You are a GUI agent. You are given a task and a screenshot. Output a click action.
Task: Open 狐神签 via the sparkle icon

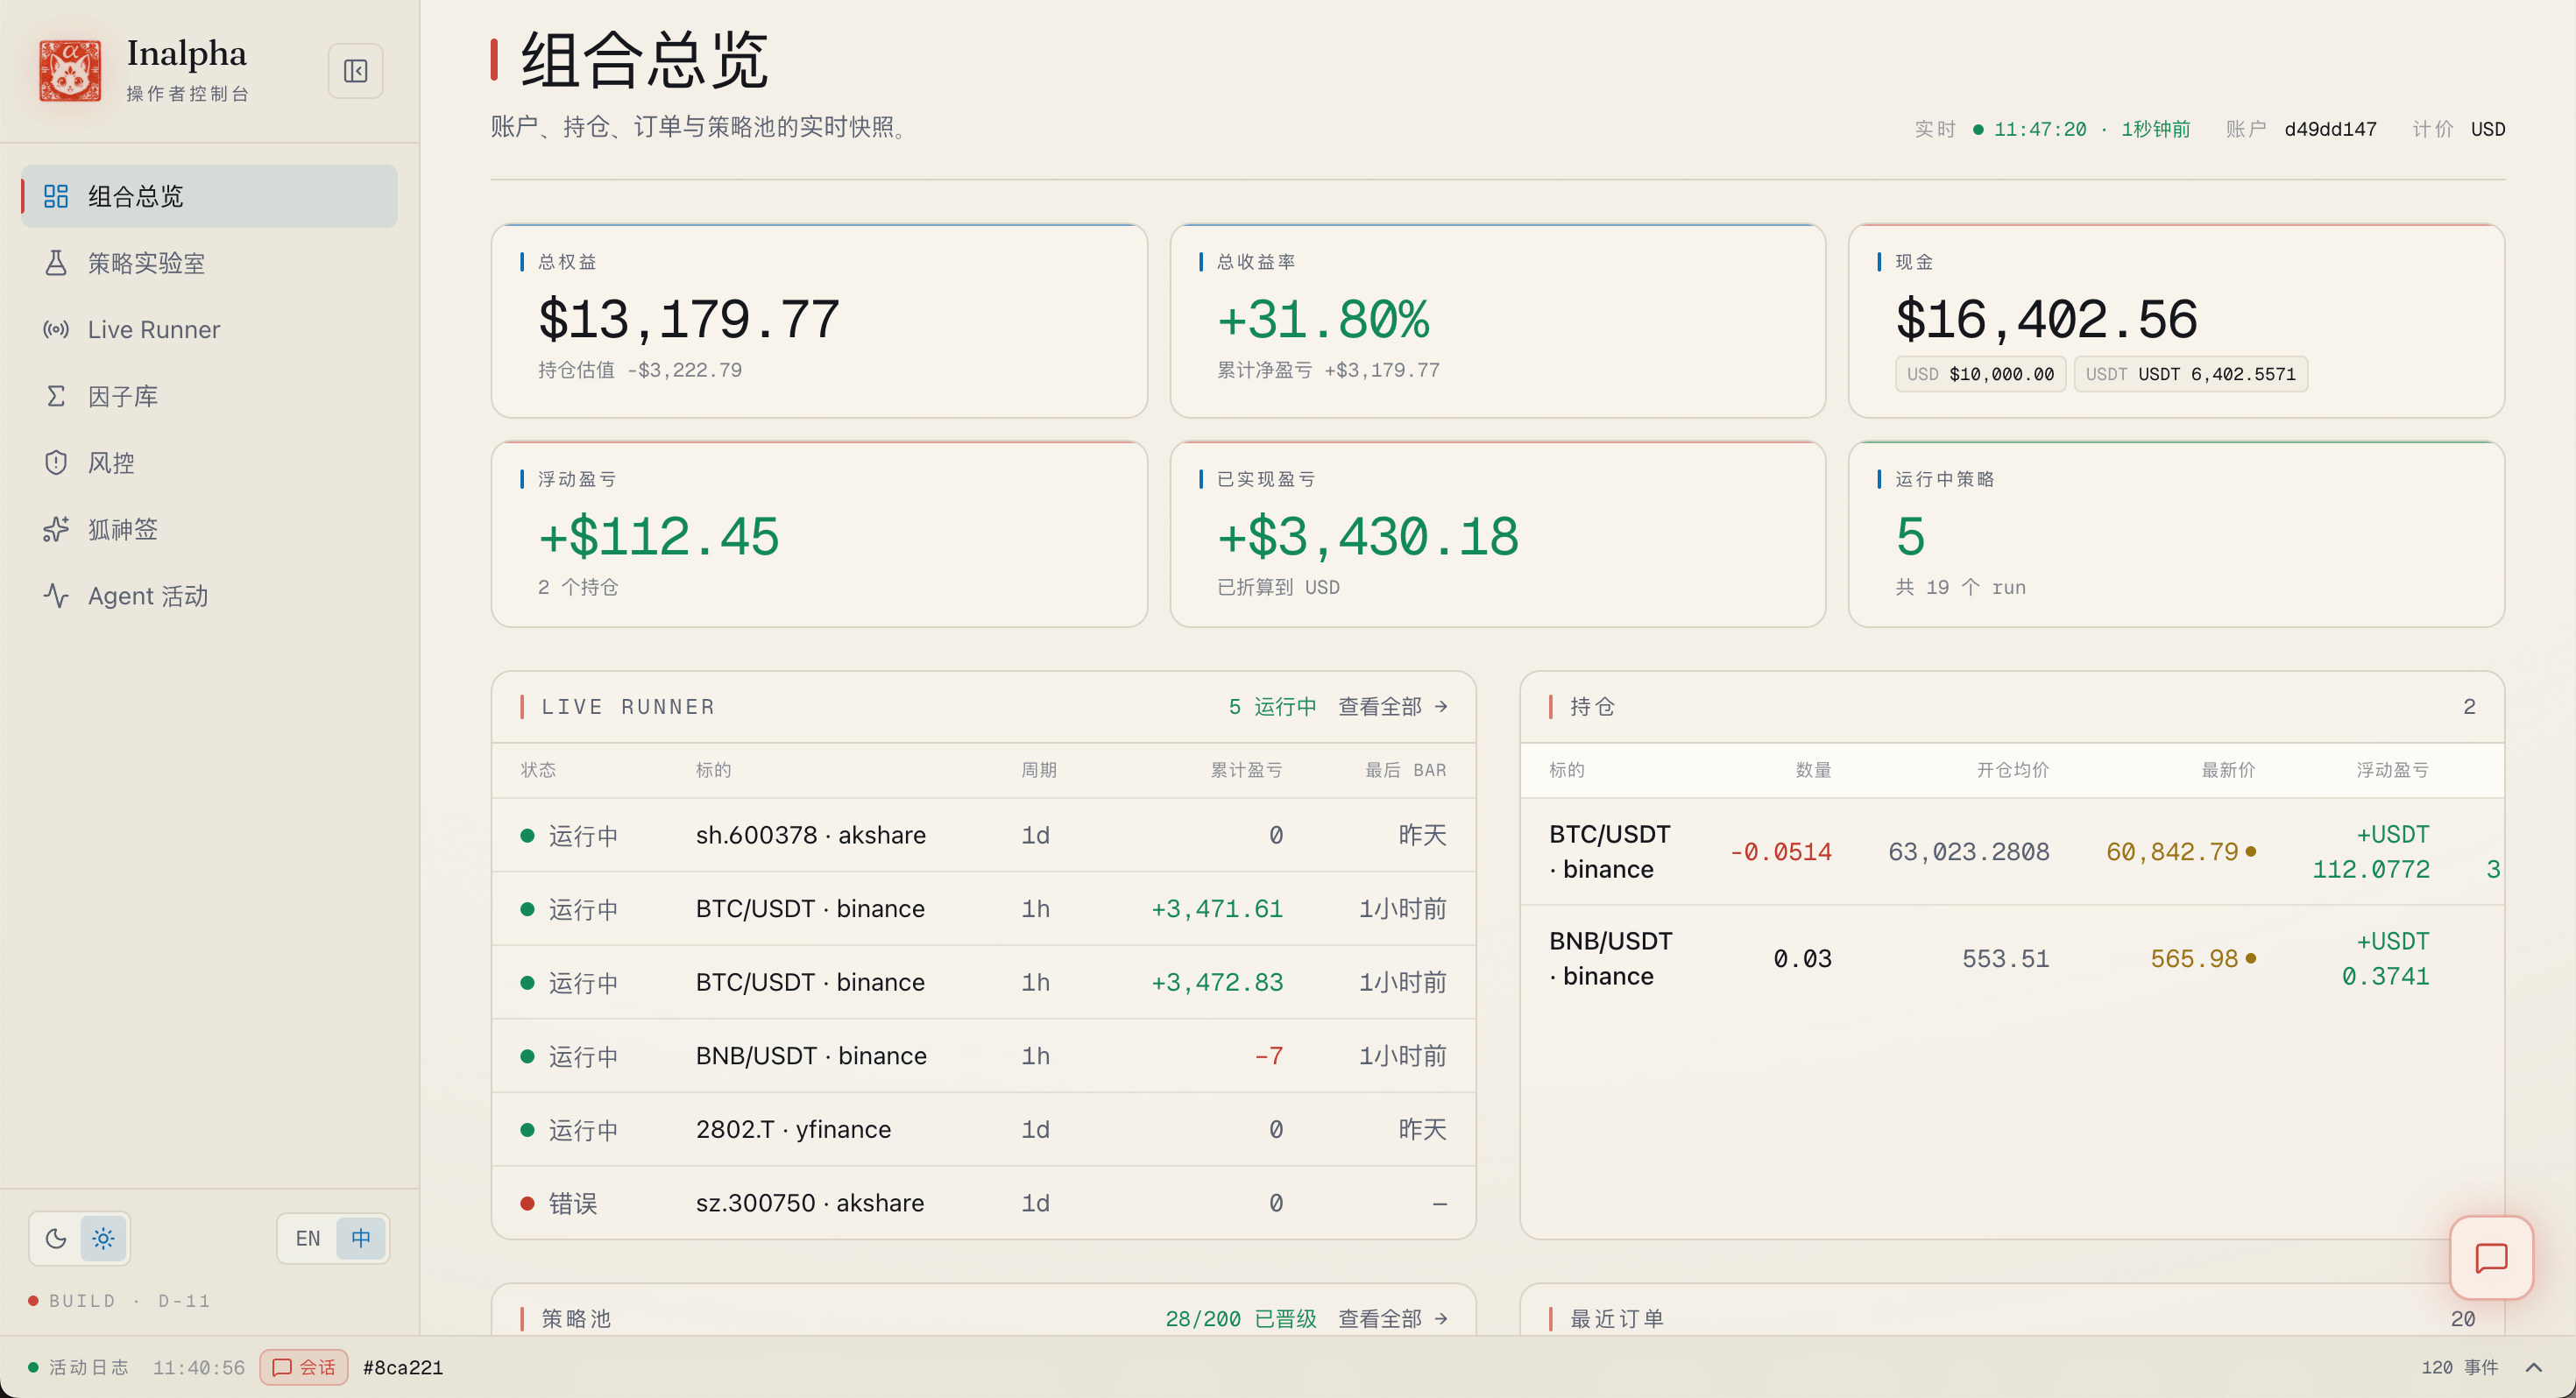click(x=56, y=529)
